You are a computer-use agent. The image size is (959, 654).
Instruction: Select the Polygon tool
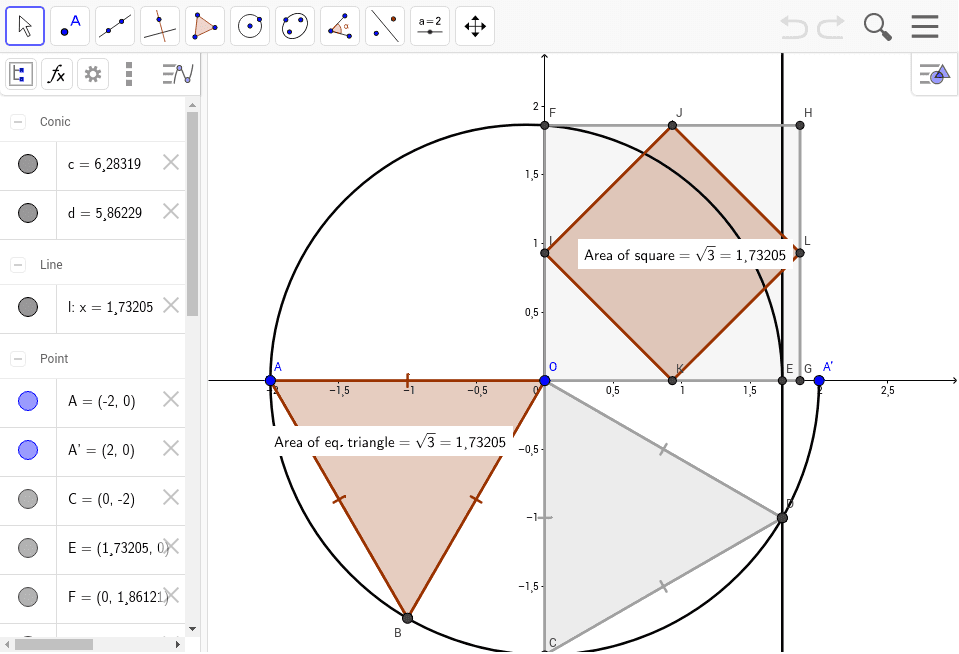(204, 25)
